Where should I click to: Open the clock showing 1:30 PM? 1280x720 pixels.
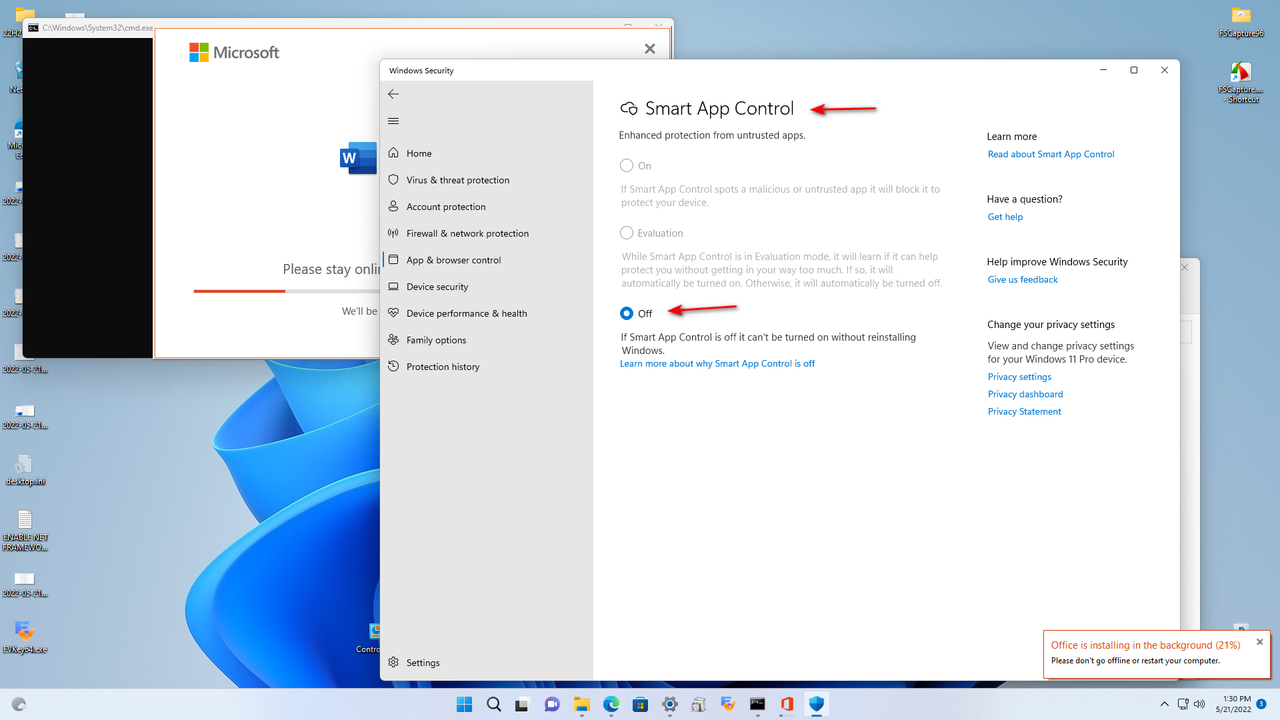point(1236,704)
